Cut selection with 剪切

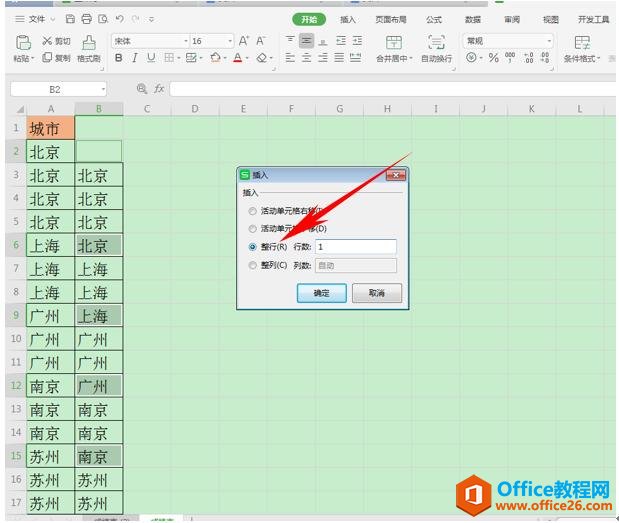coord(56,41)
